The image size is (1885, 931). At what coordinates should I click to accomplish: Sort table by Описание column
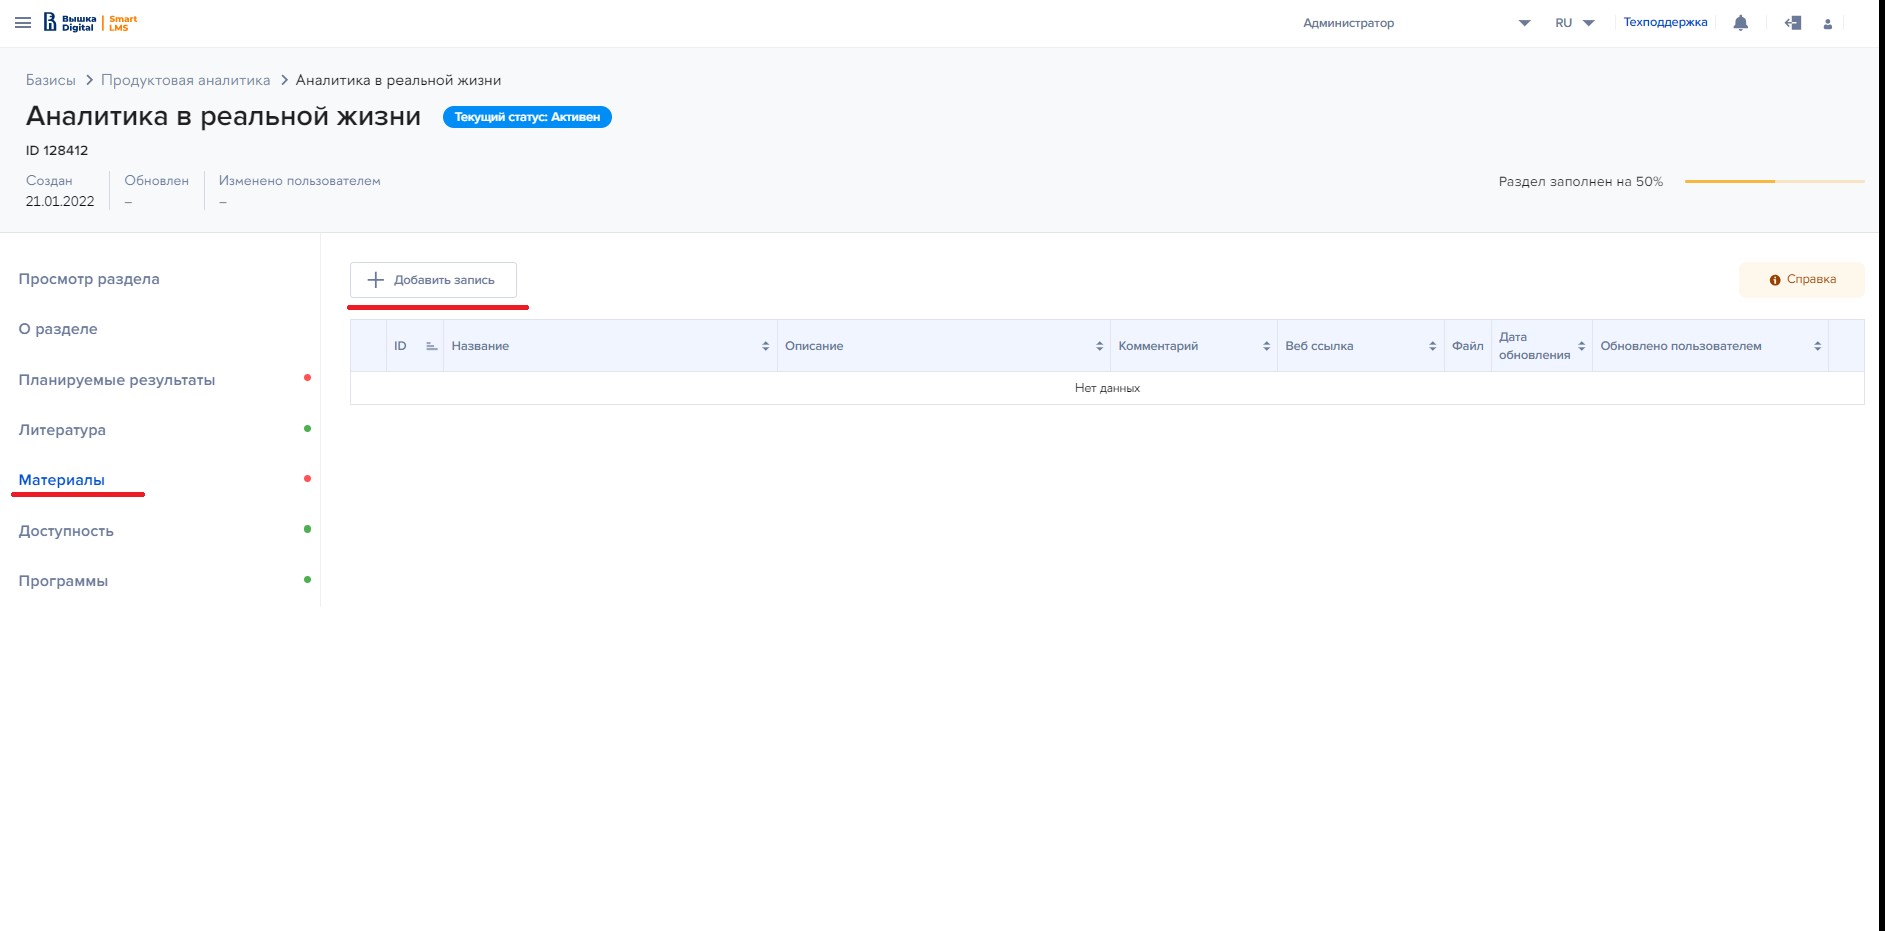(x=1099, y=346)
